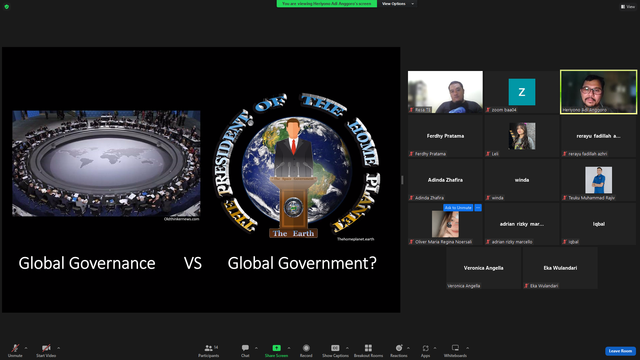Screen dimensions: 640x360
Task: Click the divider handle beside shared screen
Action: click(402, 180)
